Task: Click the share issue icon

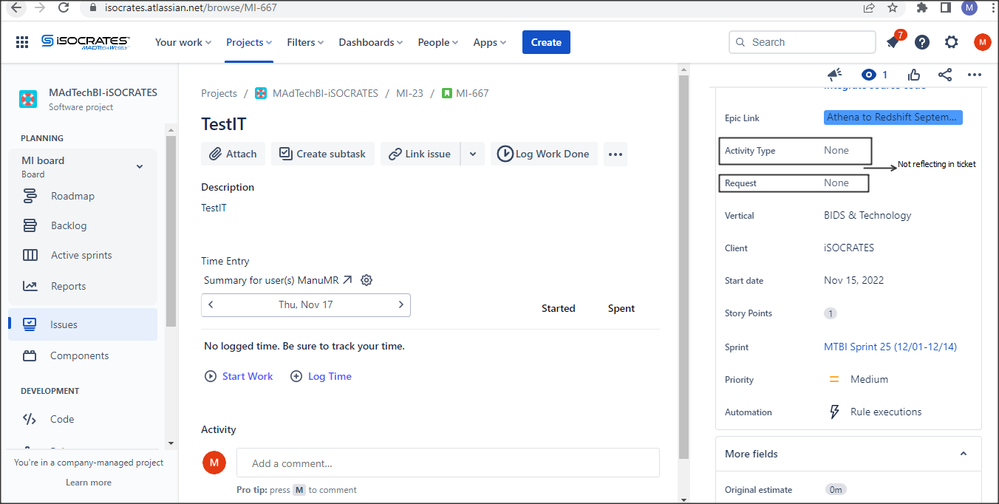Action: pyautogui.click(x=945, y=75)
